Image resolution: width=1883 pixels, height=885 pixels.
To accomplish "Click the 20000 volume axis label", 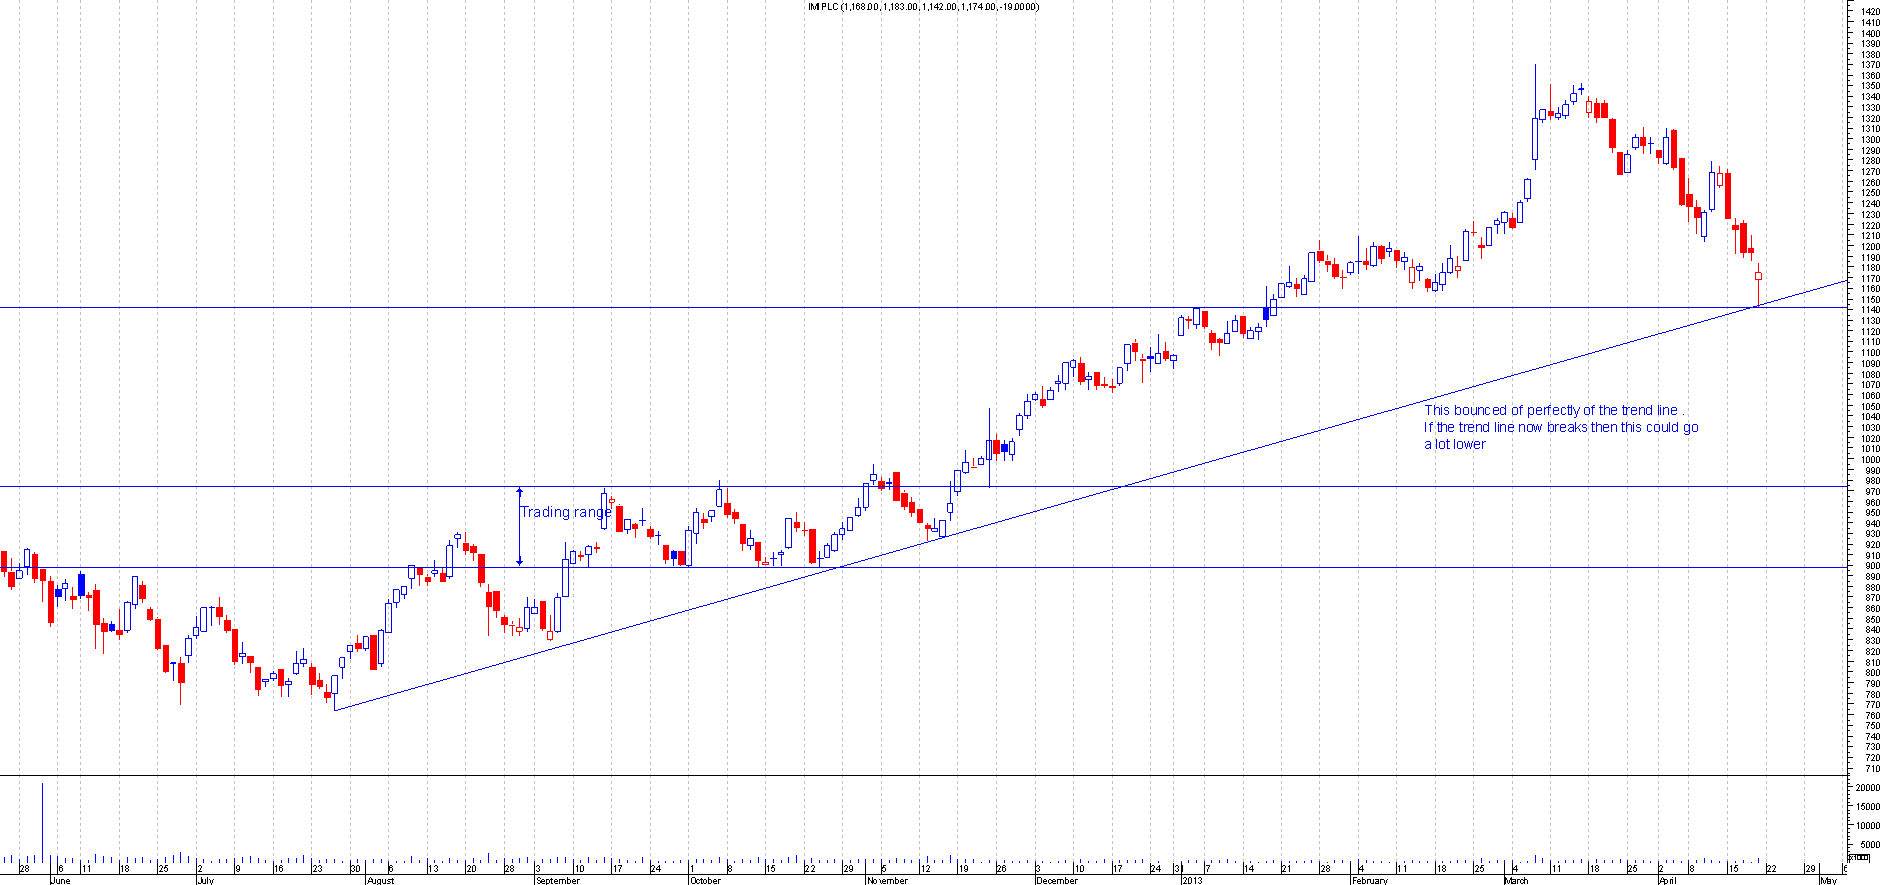I will point(1867,789).
